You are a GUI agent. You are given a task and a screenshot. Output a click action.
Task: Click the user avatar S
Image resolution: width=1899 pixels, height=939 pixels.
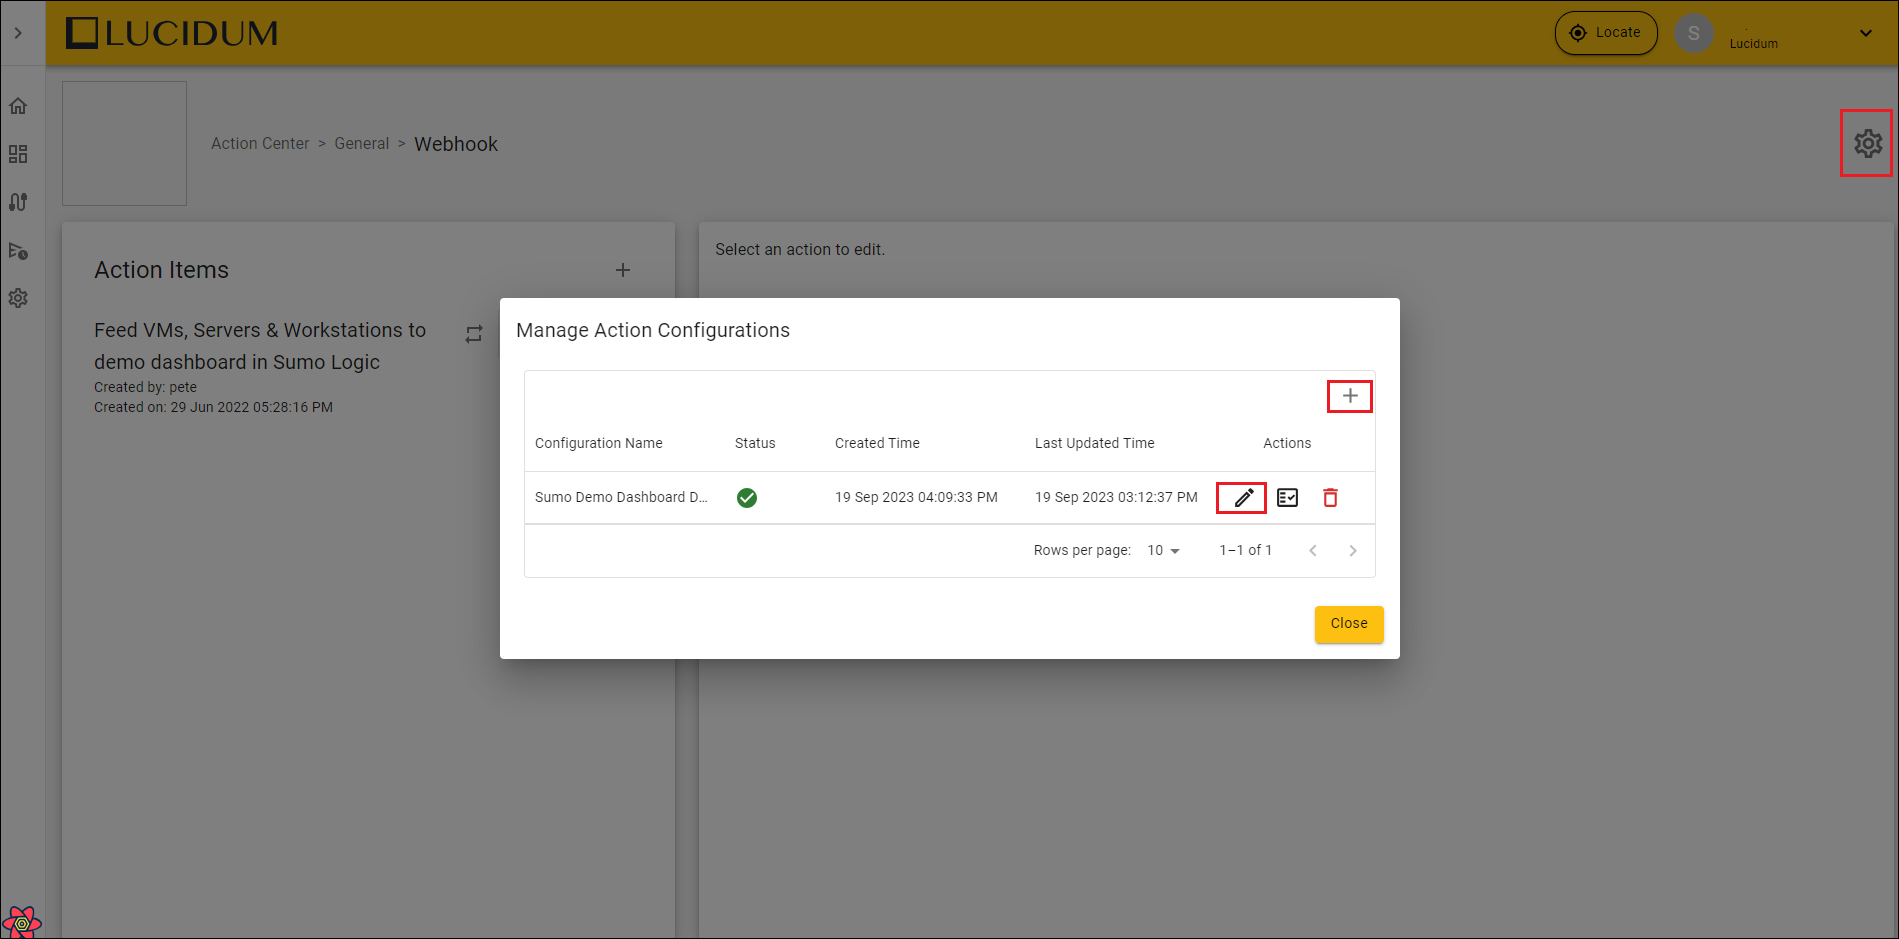1693,33
